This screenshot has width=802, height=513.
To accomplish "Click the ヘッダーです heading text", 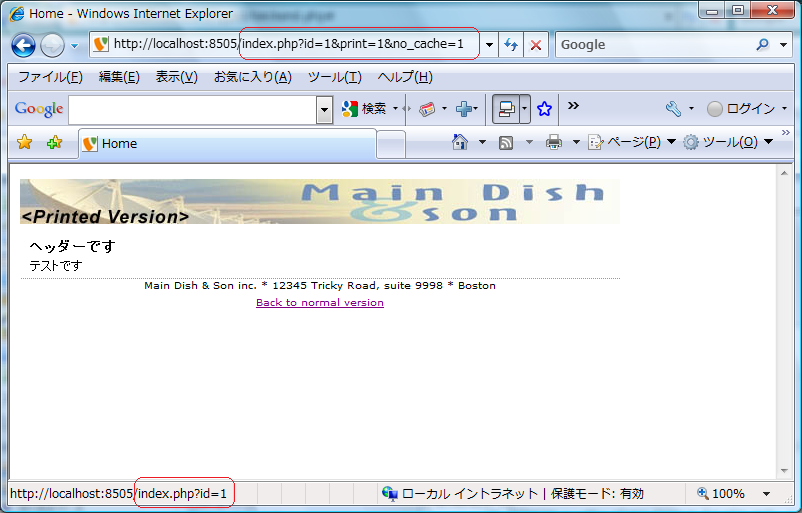I will coord(73,246).
